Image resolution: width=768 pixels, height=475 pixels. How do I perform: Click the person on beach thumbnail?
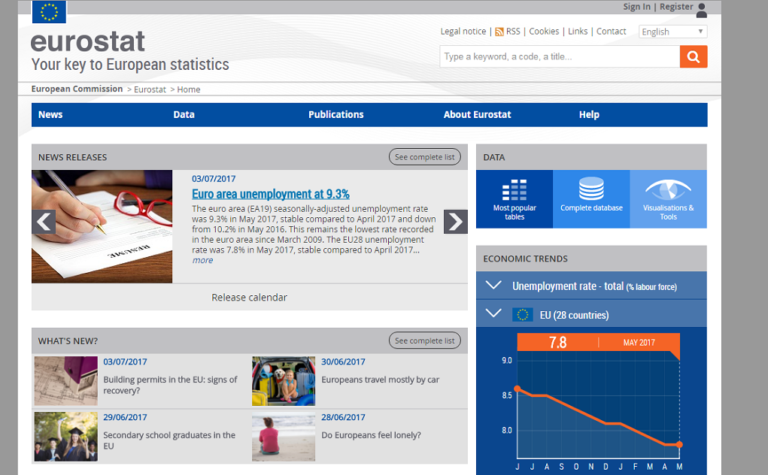pos(284,436)
